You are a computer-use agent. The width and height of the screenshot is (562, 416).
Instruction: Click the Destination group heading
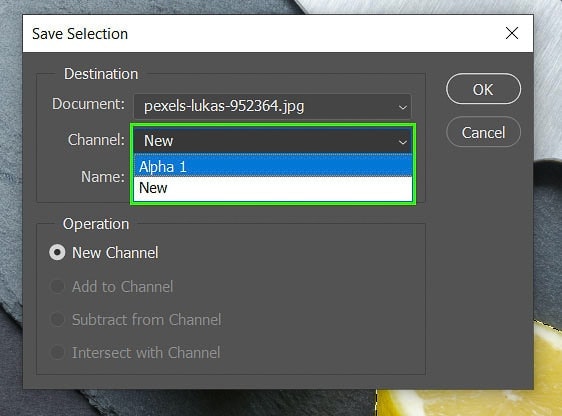coord(101,74)
